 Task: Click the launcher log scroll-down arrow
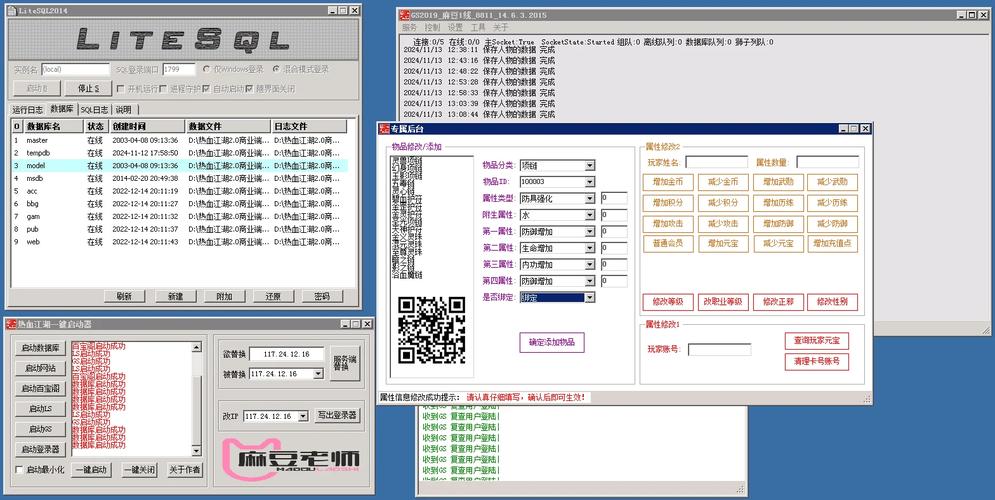point(196,451)
